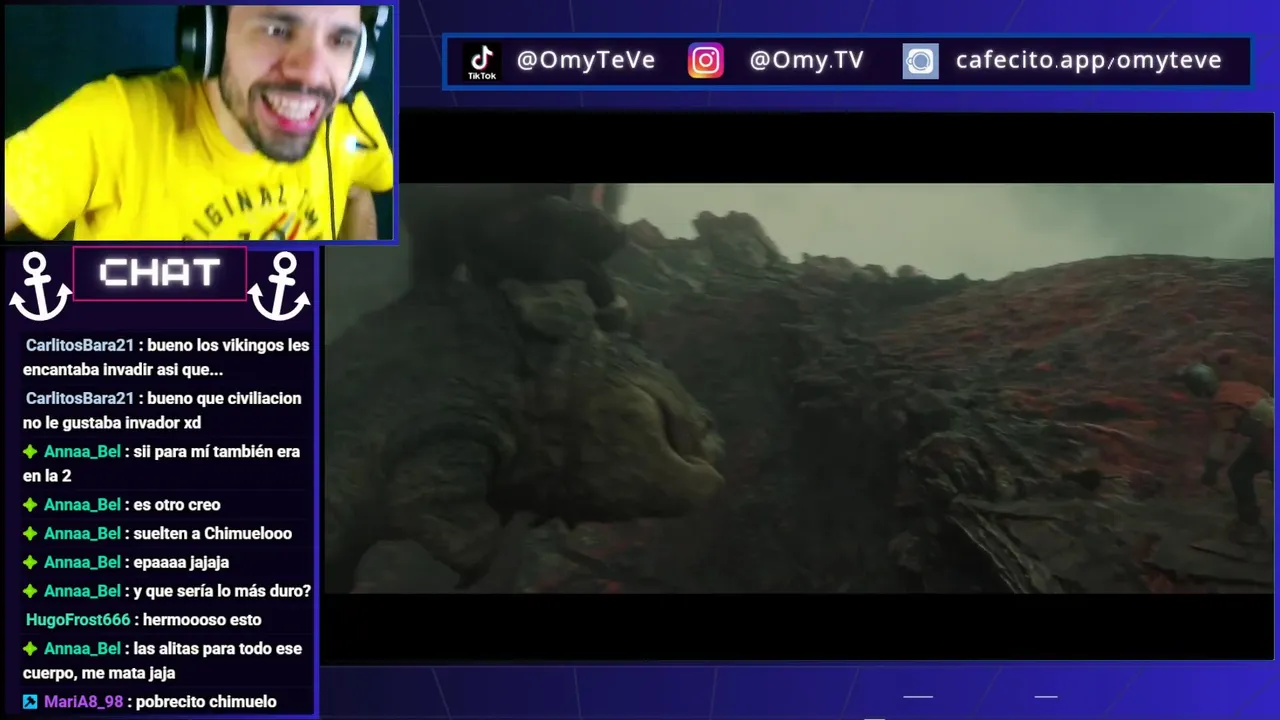Click green badge beside 'epaaaa jajaja'

[30, 563]
